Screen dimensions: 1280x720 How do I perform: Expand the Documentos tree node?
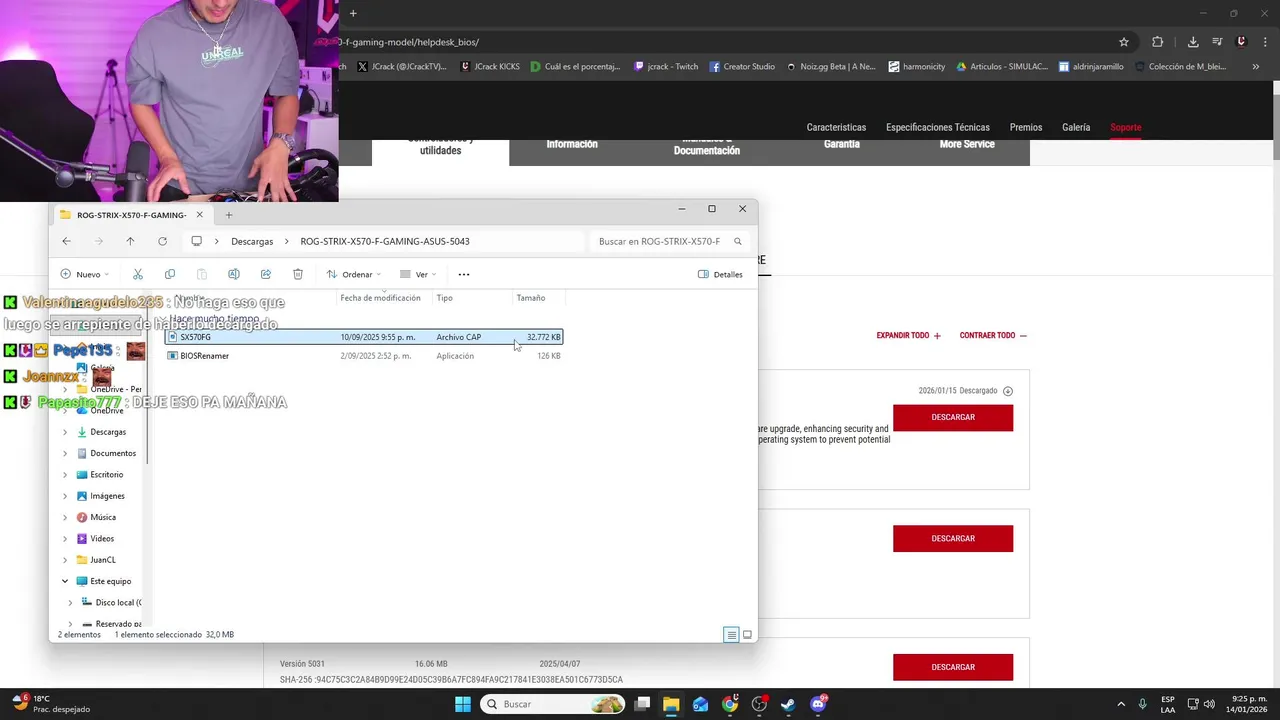[65, 453]
